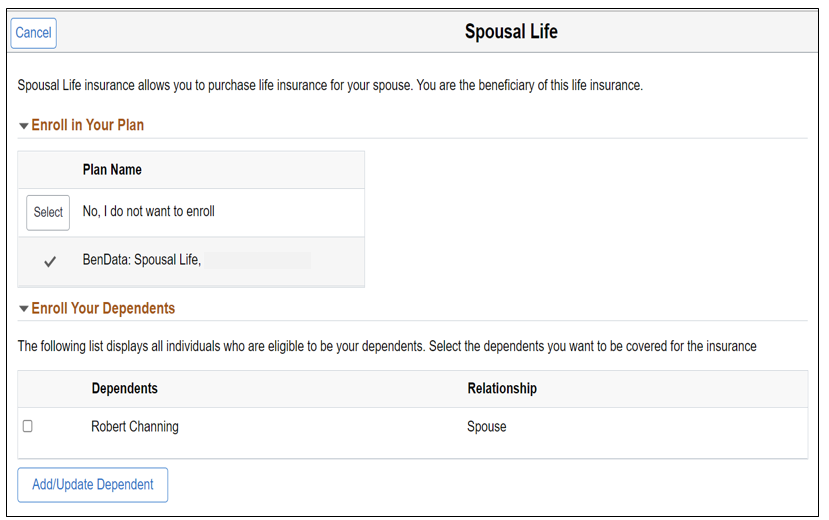829x520 pixels.
Task: Collapse the Enroll in Your Plan section arrow
Action: click(x=24, y=126)
